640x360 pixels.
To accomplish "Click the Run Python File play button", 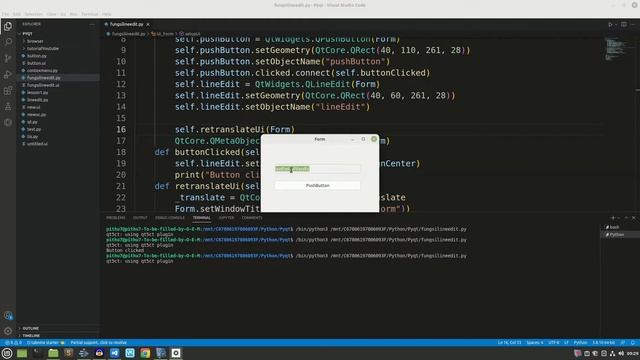I will pos(610,24).
